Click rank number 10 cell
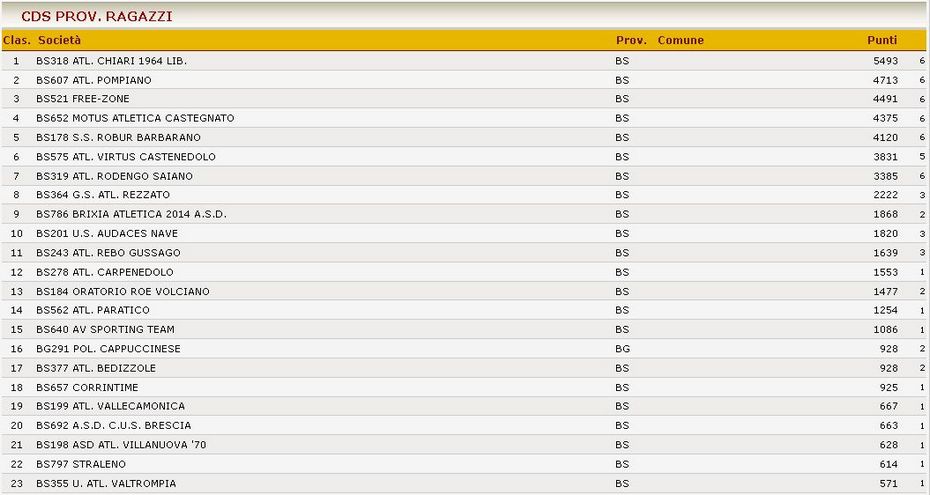 [17, 234]
